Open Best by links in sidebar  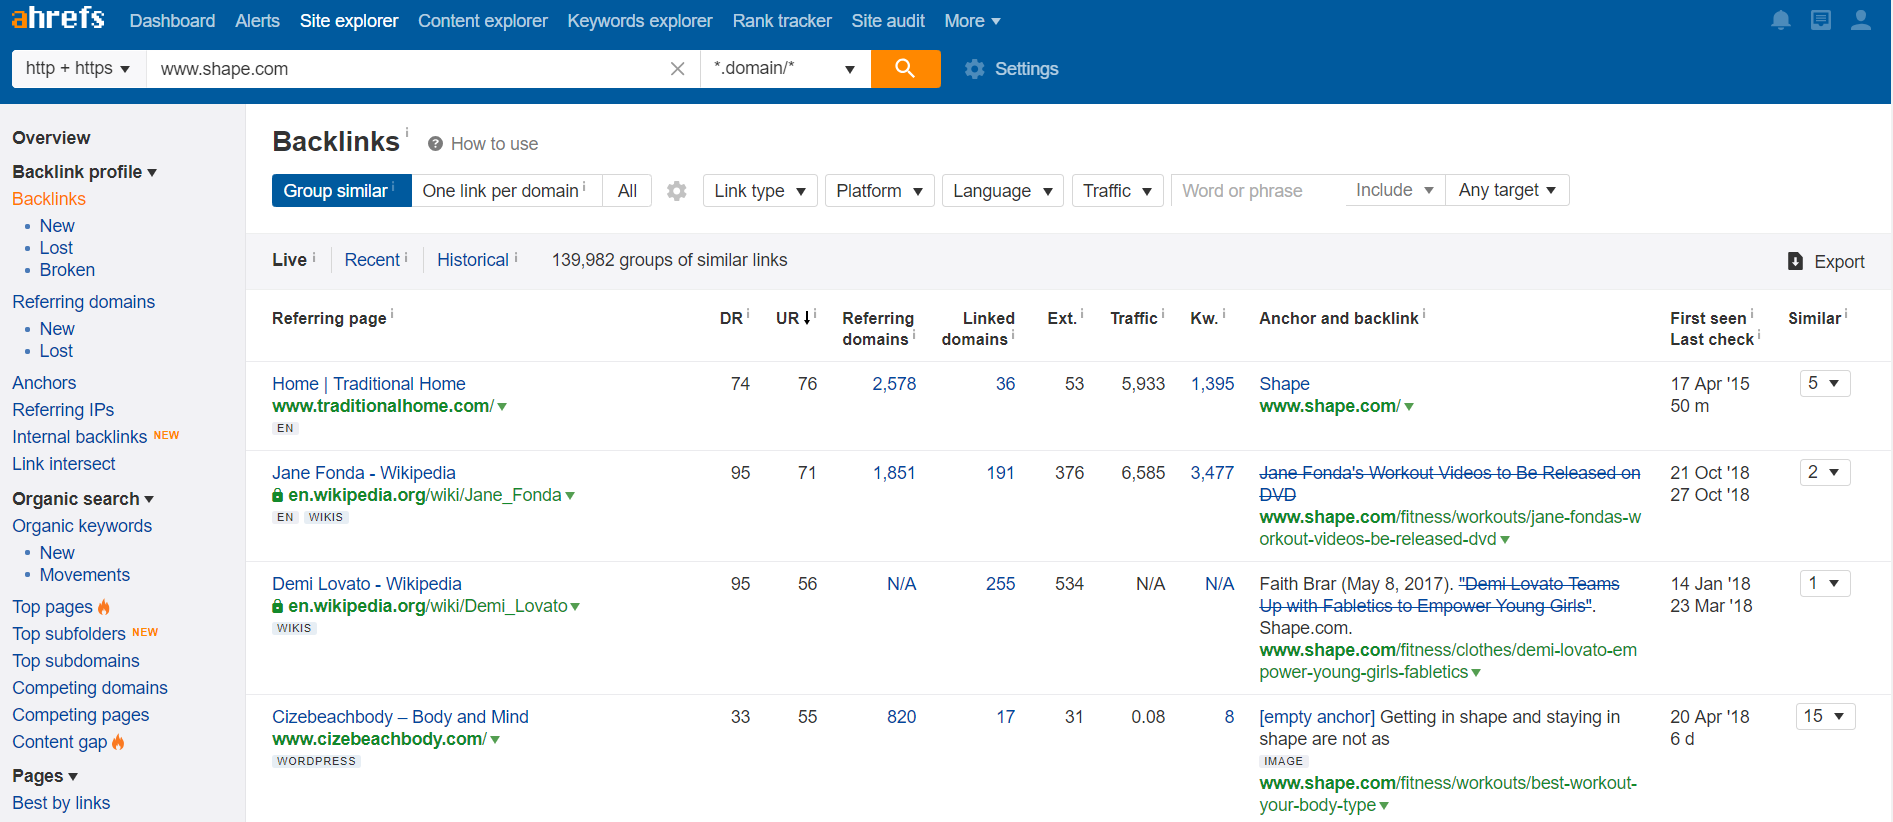point(61,803)
